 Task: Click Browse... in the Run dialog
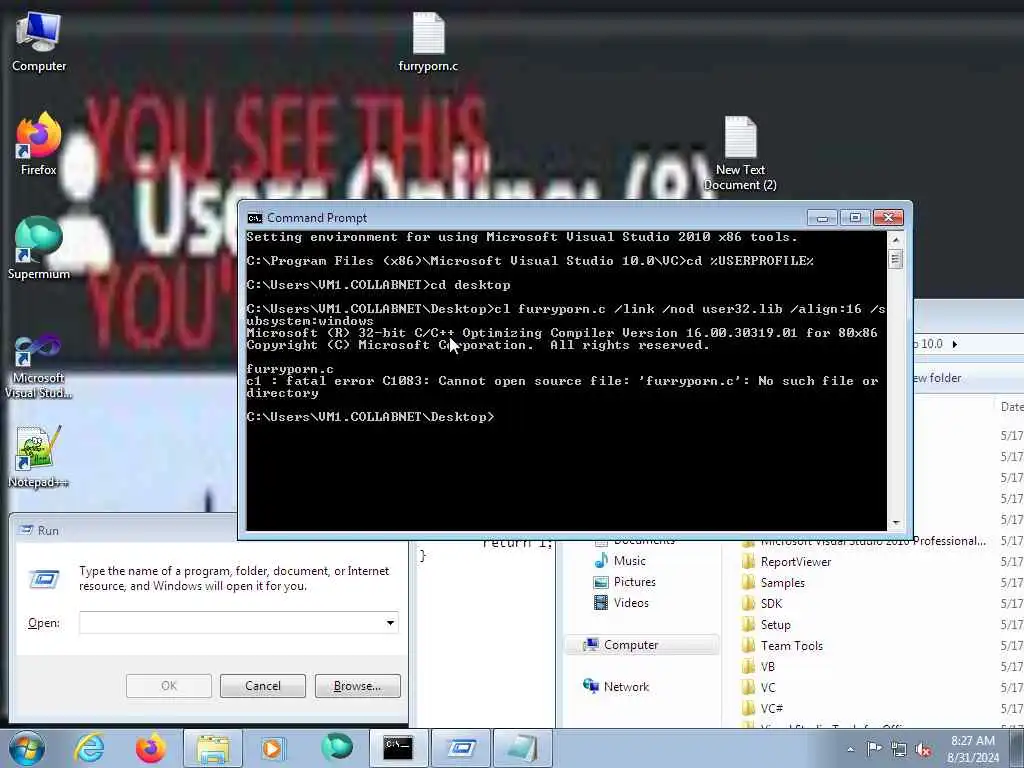coord(357,686)
